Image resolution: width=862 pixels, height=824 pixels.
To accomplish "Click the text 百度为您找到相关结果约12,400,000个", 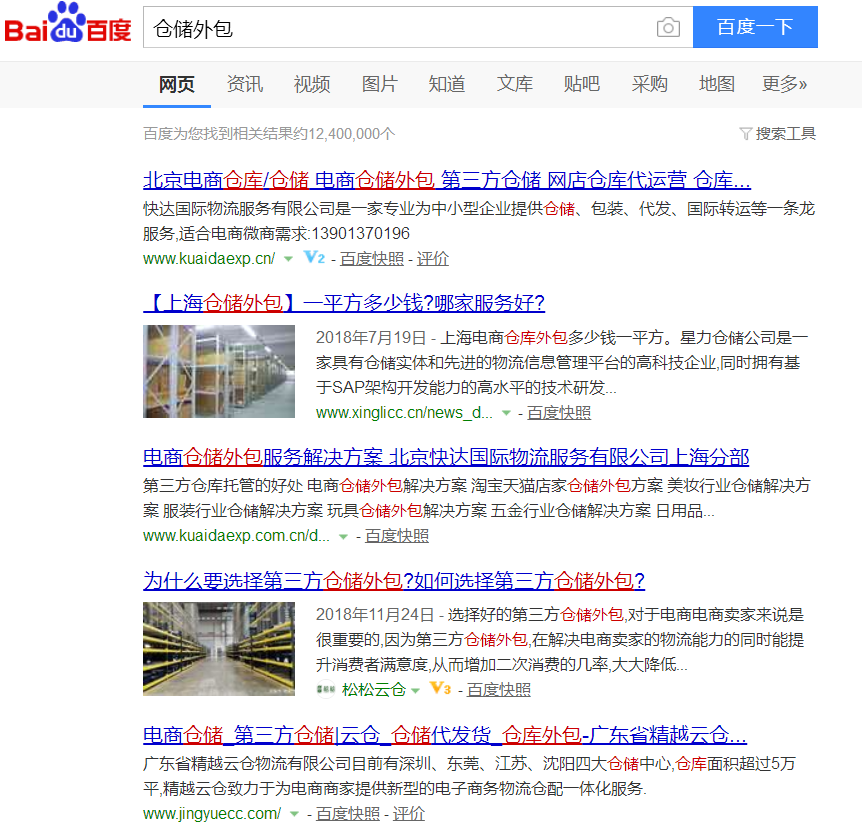I will pos(269,134).
